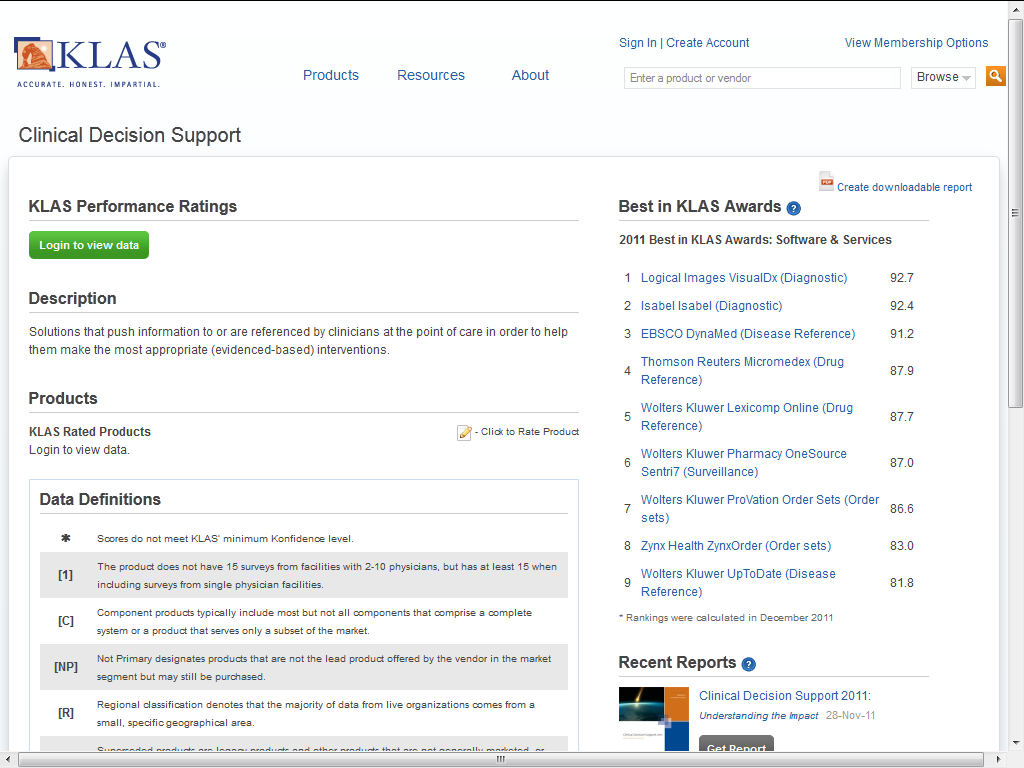The height and width of the screenshot is (768, 1024).
Task: Click the 81.8 score for UpToDate
Action: tap(902, 583)
